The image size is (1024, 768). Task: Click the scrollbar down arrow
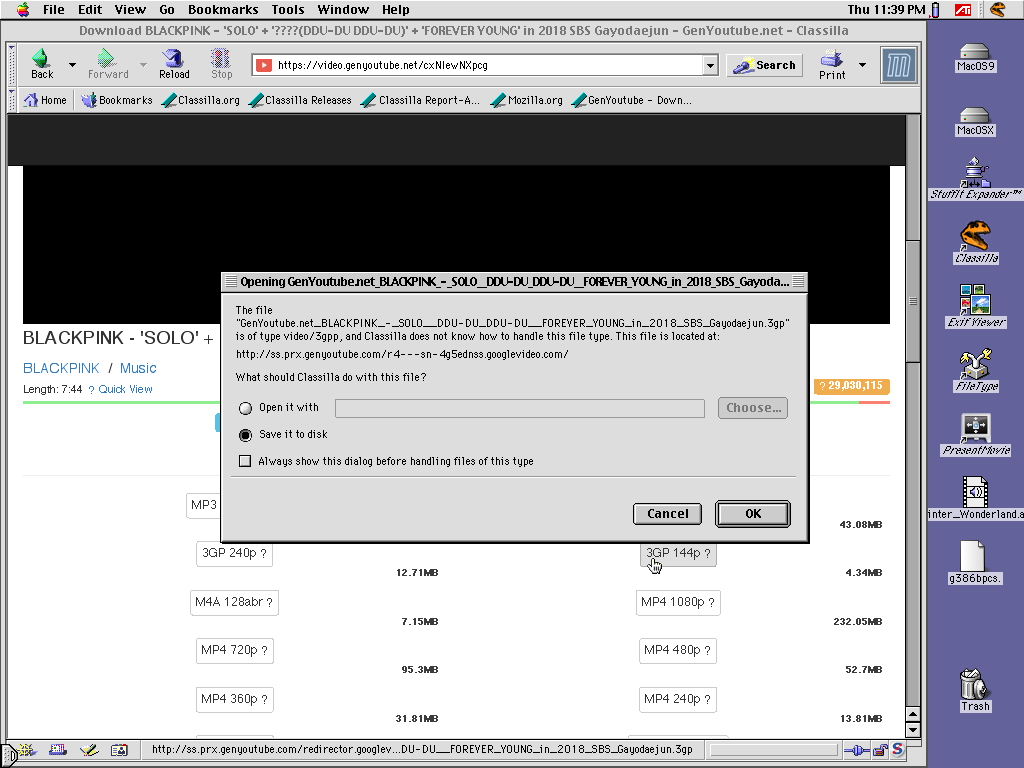[x=913, y=730]
